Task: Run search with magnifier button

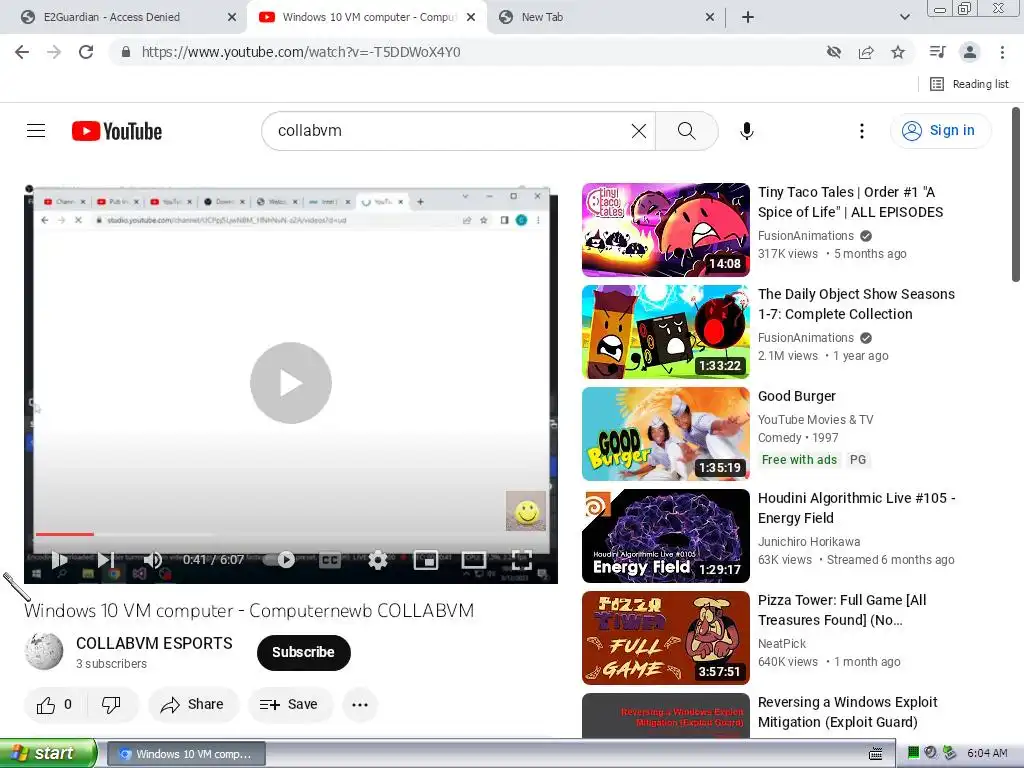Action: pyautogui.click(x=686, y=131)
